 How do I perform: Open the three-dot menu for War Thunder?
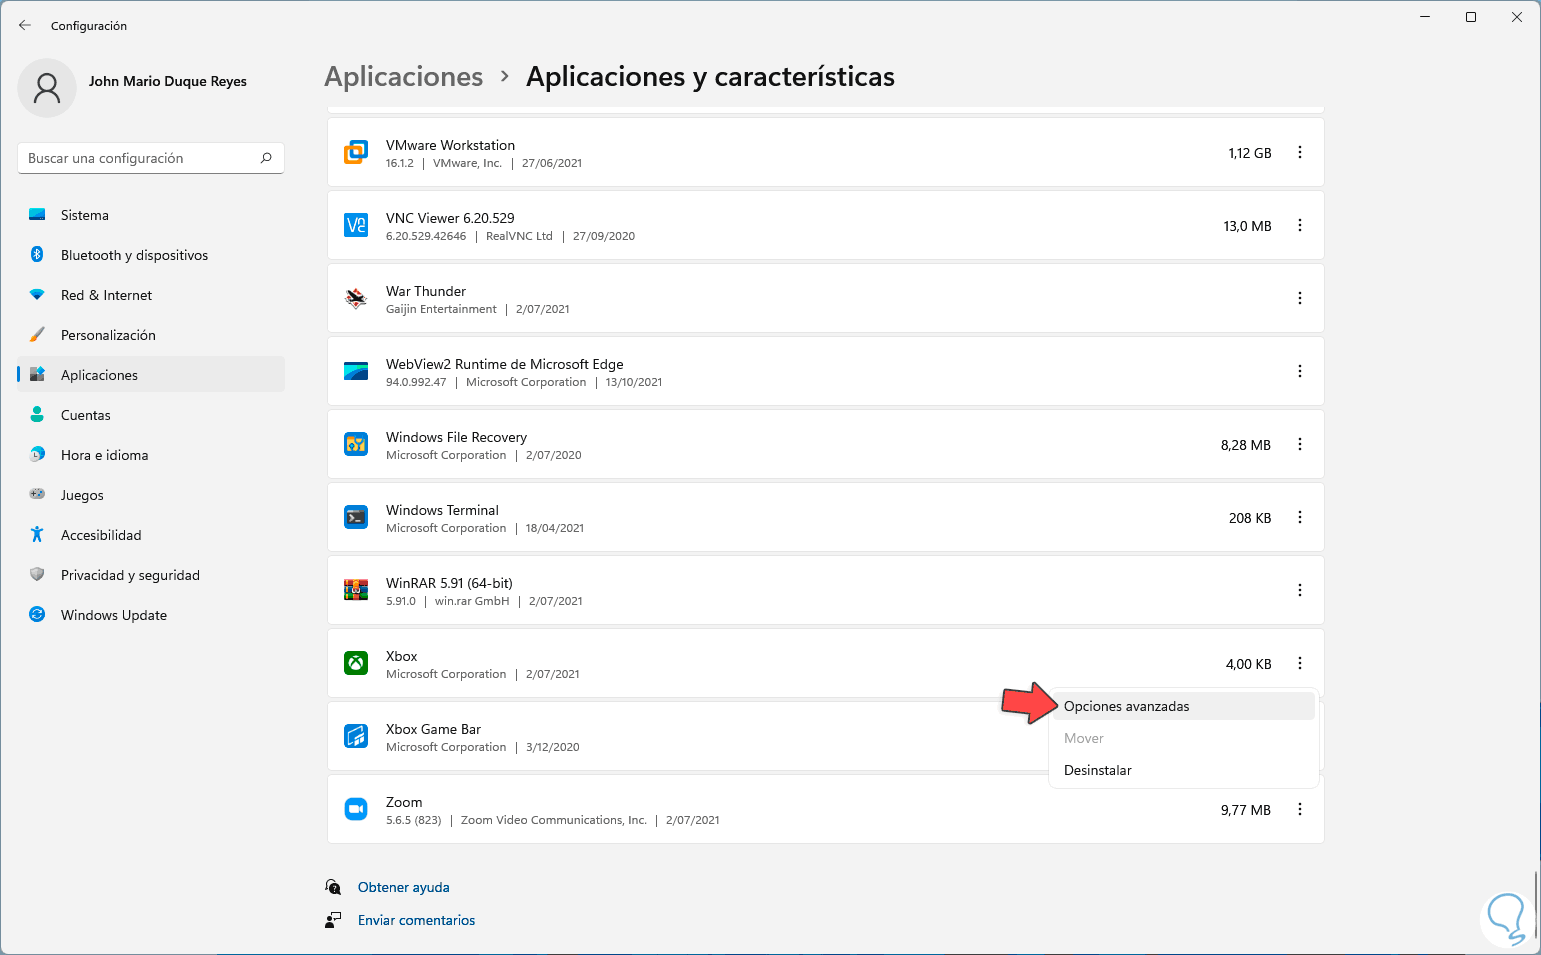pos(1300,298)
